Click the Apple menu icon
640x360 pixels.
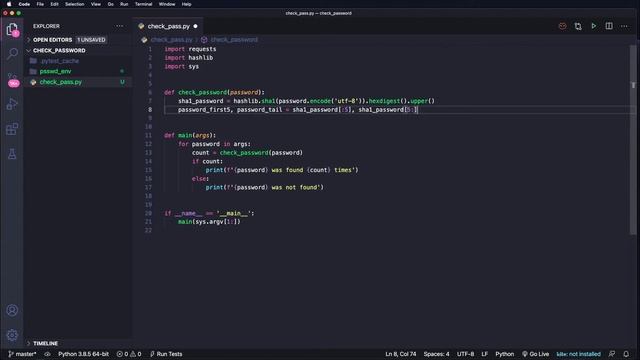(x=9, y=4)
